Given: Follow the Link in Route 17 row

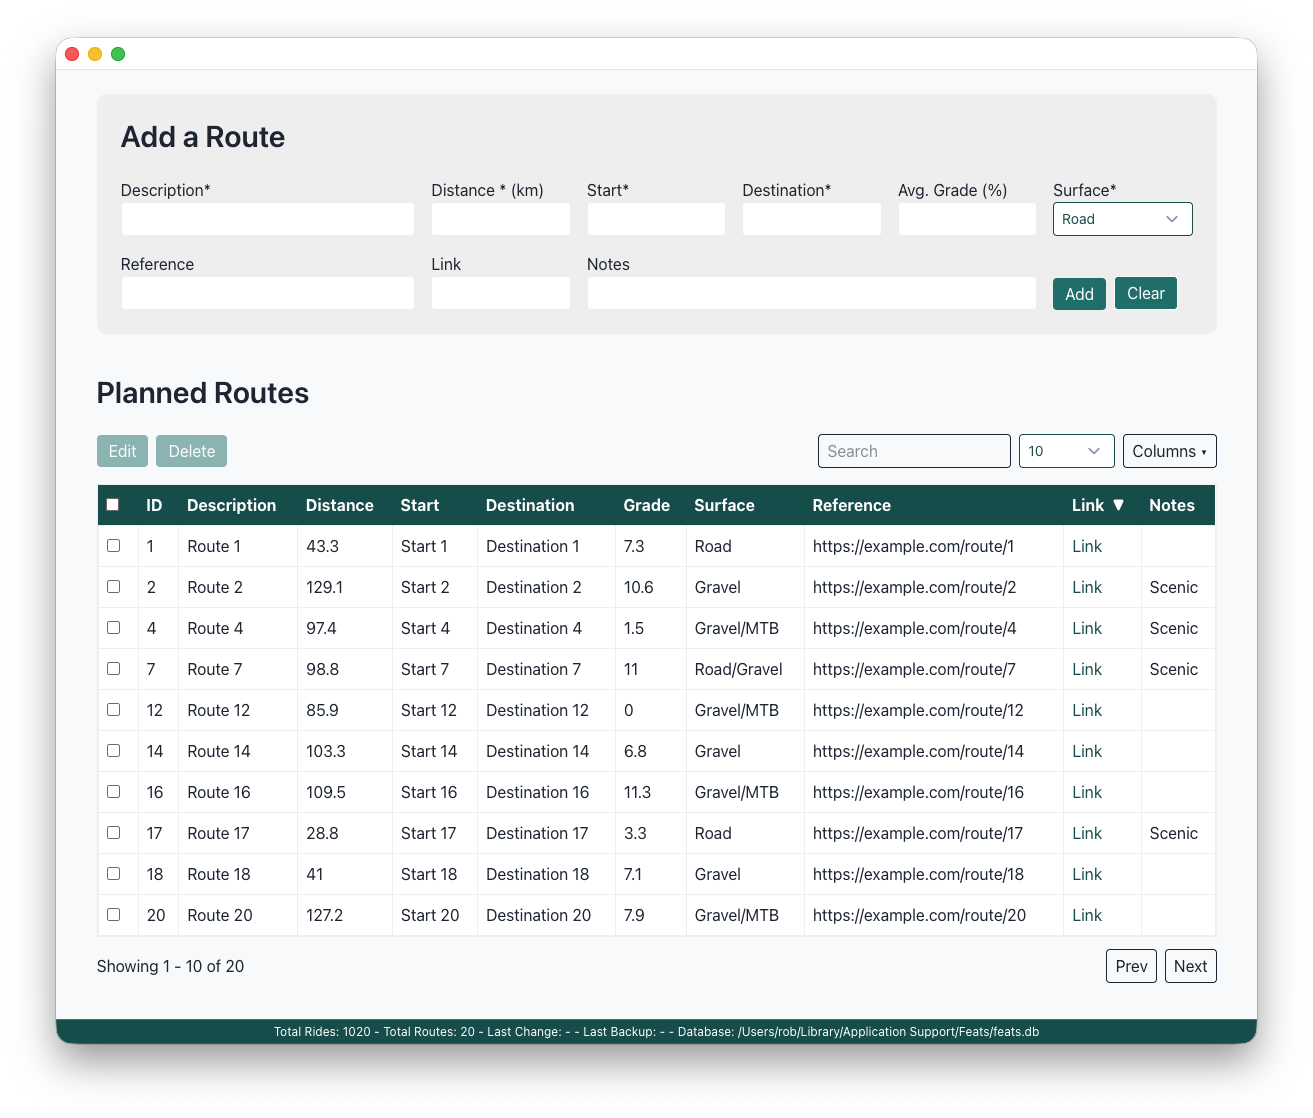Looking at the screenshot, I should [1087, 833].
